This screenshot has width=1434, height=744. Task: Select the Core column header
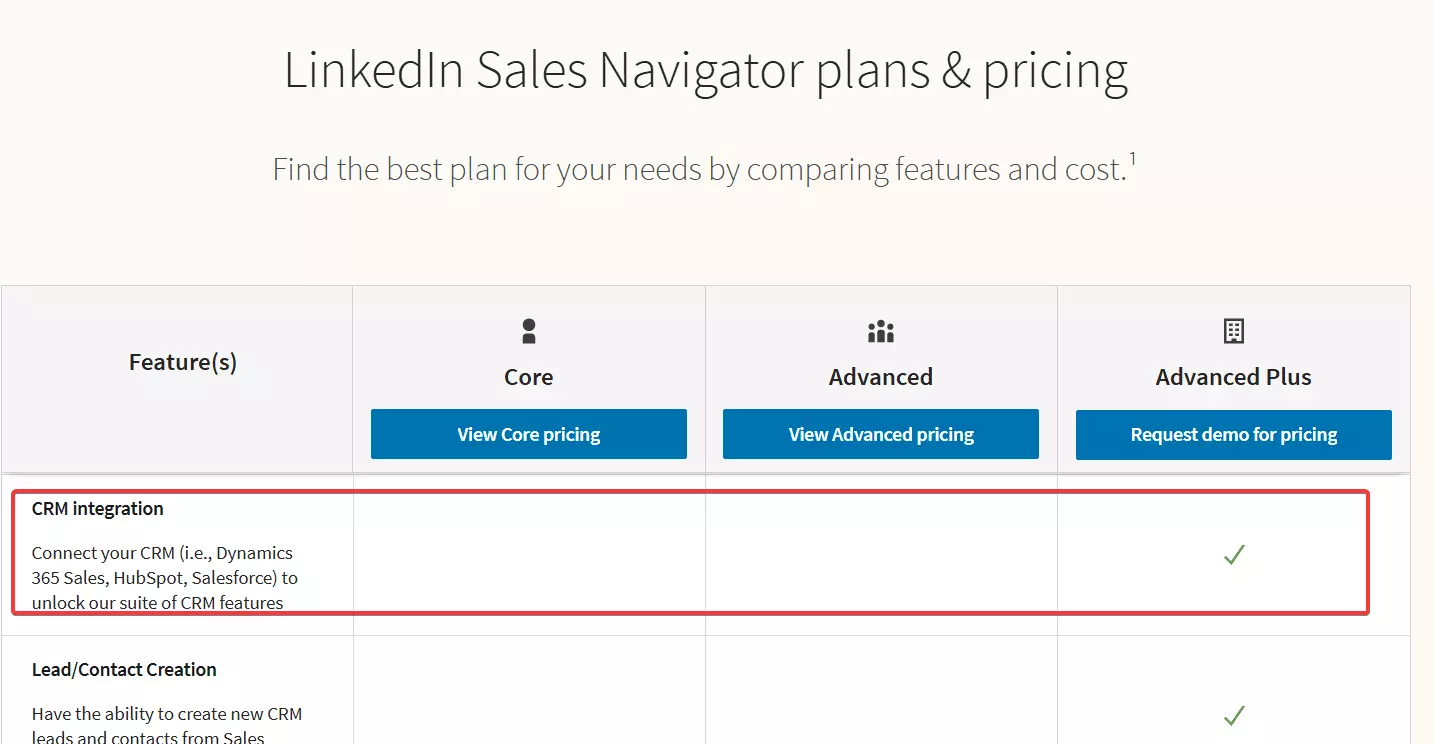tap(528, 377)
